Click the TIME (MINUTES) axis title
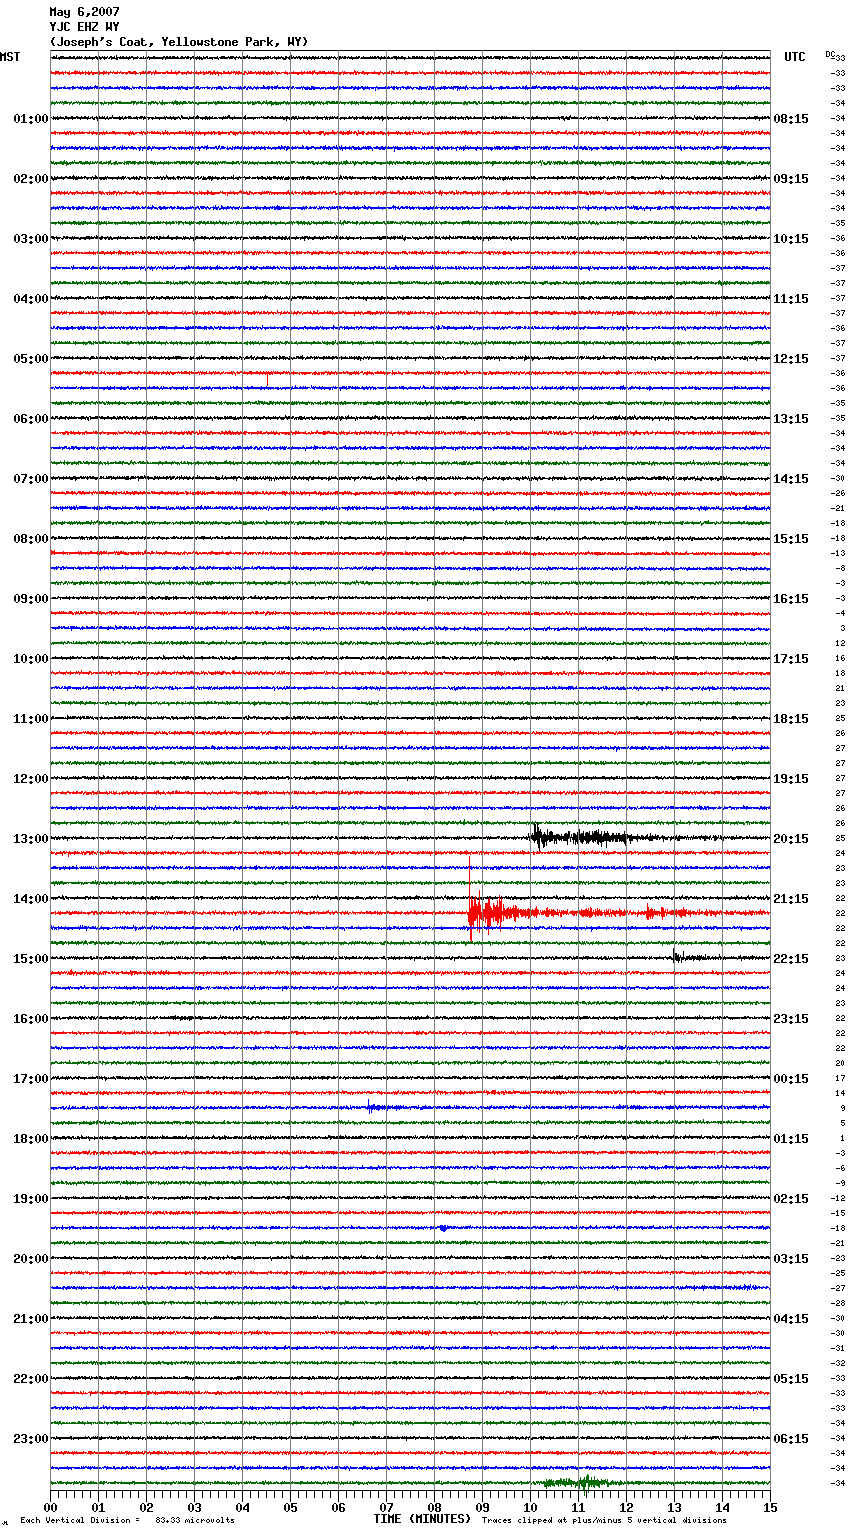 (x=422, y=1519)
